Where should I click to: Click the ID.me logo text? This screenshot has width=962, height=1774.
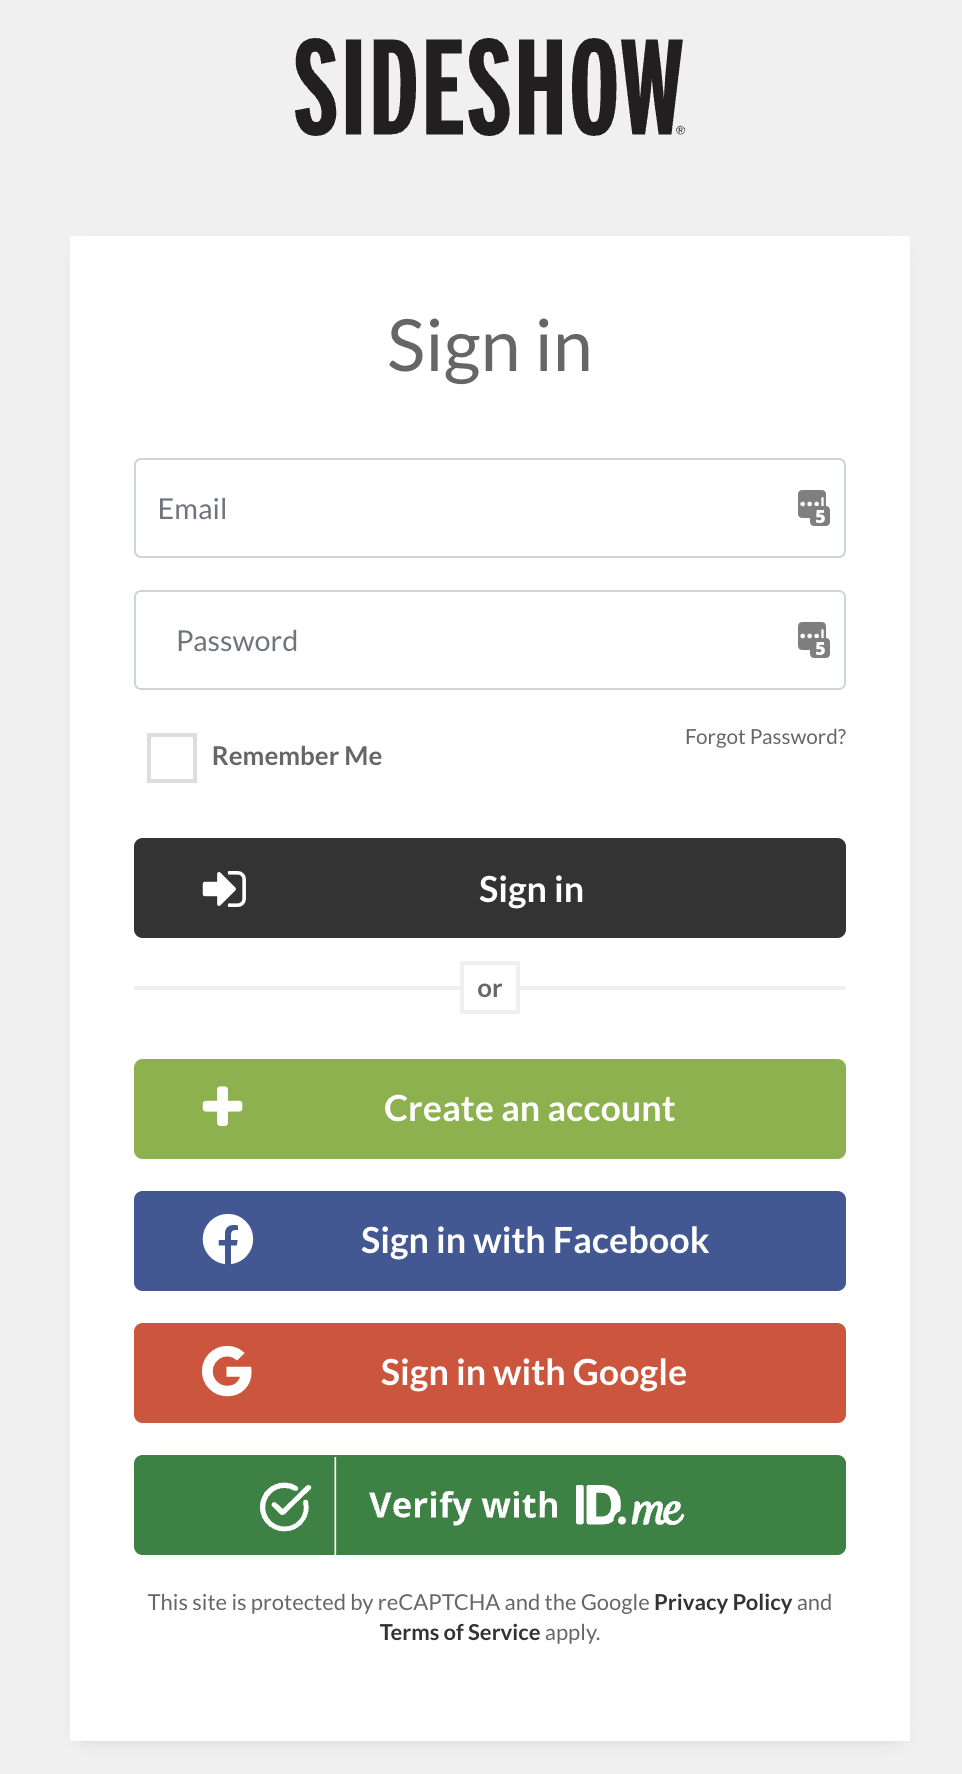click(x=629, y=1506)
